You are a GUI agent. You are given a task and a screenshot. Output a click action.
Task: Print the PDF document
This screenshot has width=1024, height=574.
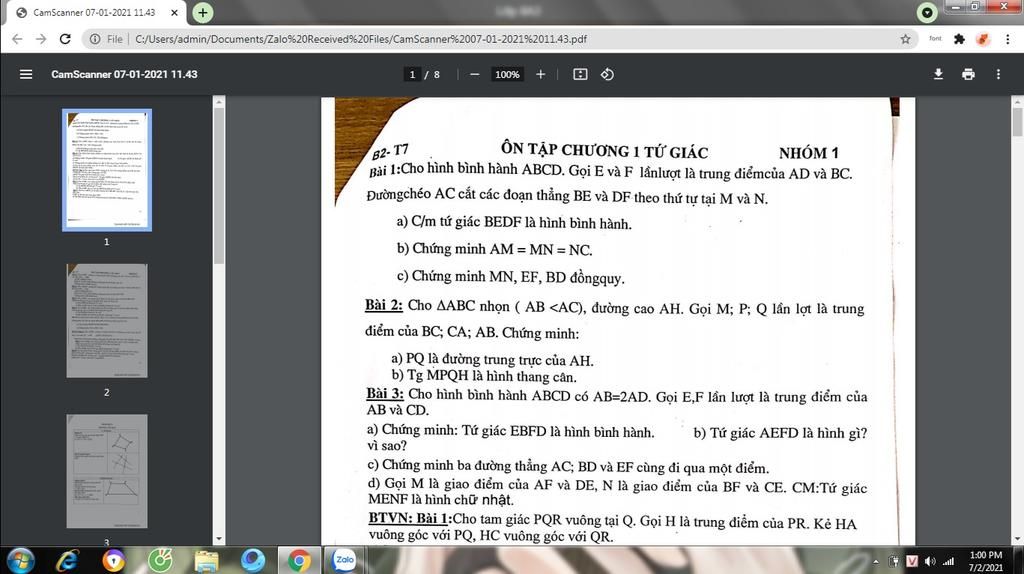point(968,74)
